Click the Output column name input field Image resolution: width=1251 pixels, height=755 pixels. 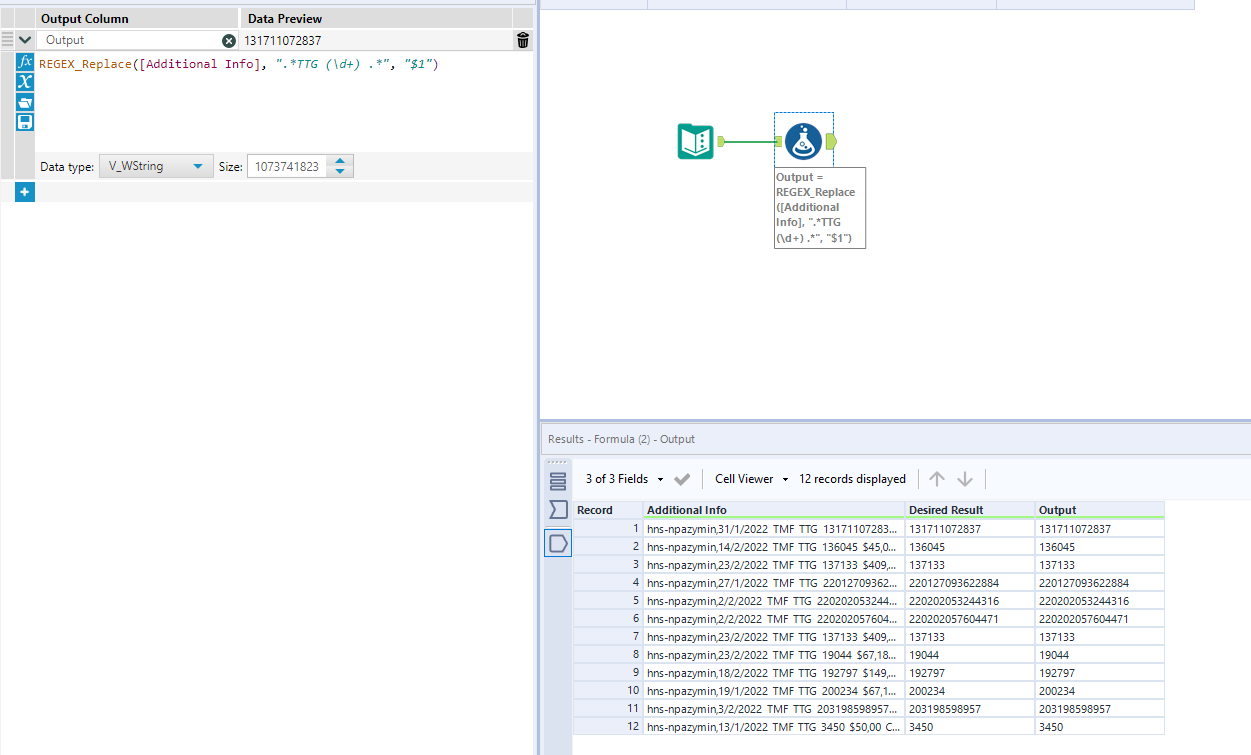click(x=130, y=41)
